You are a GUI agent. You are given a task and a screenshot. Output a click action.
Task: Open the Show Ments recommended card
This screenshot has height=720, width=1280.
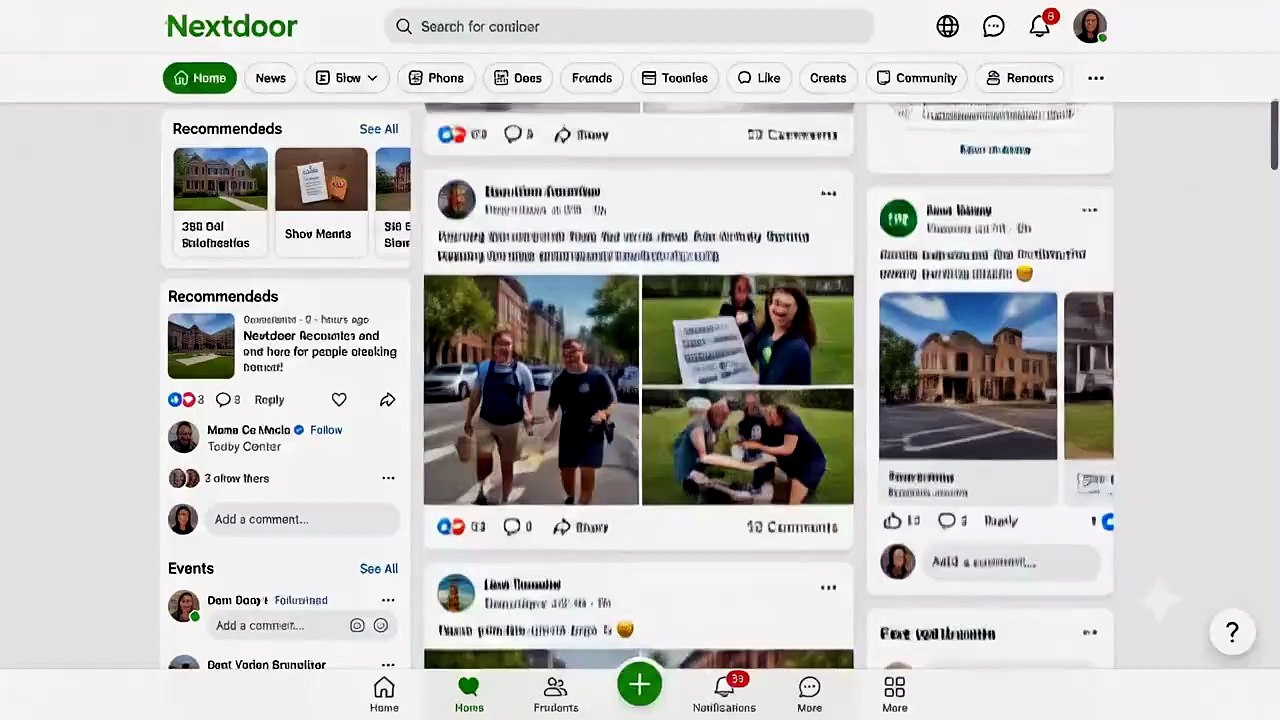(x=321, y=201)
